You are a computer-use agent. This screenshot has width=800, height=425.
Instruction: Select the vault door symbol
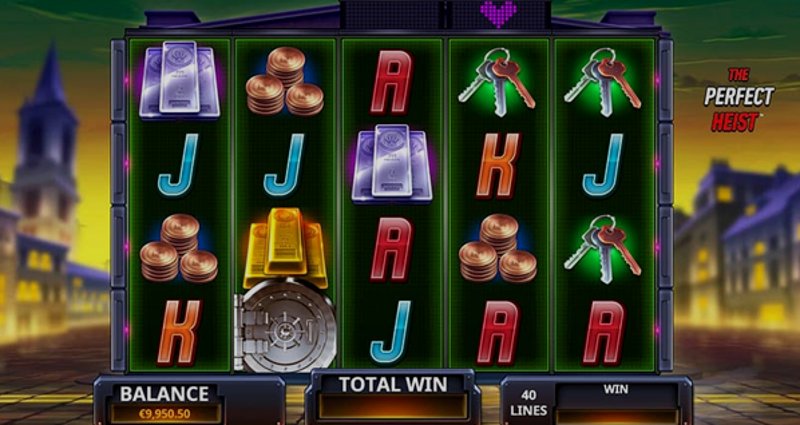pos(285,326)
